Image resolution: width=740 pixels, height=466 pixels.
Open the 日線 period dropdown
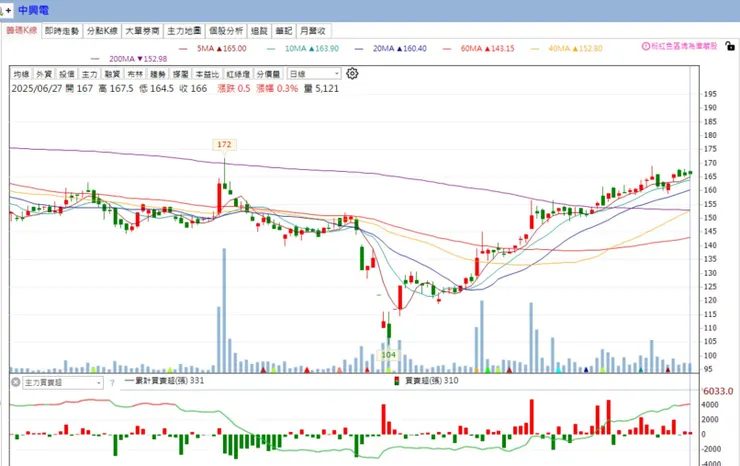coord(314,74)
